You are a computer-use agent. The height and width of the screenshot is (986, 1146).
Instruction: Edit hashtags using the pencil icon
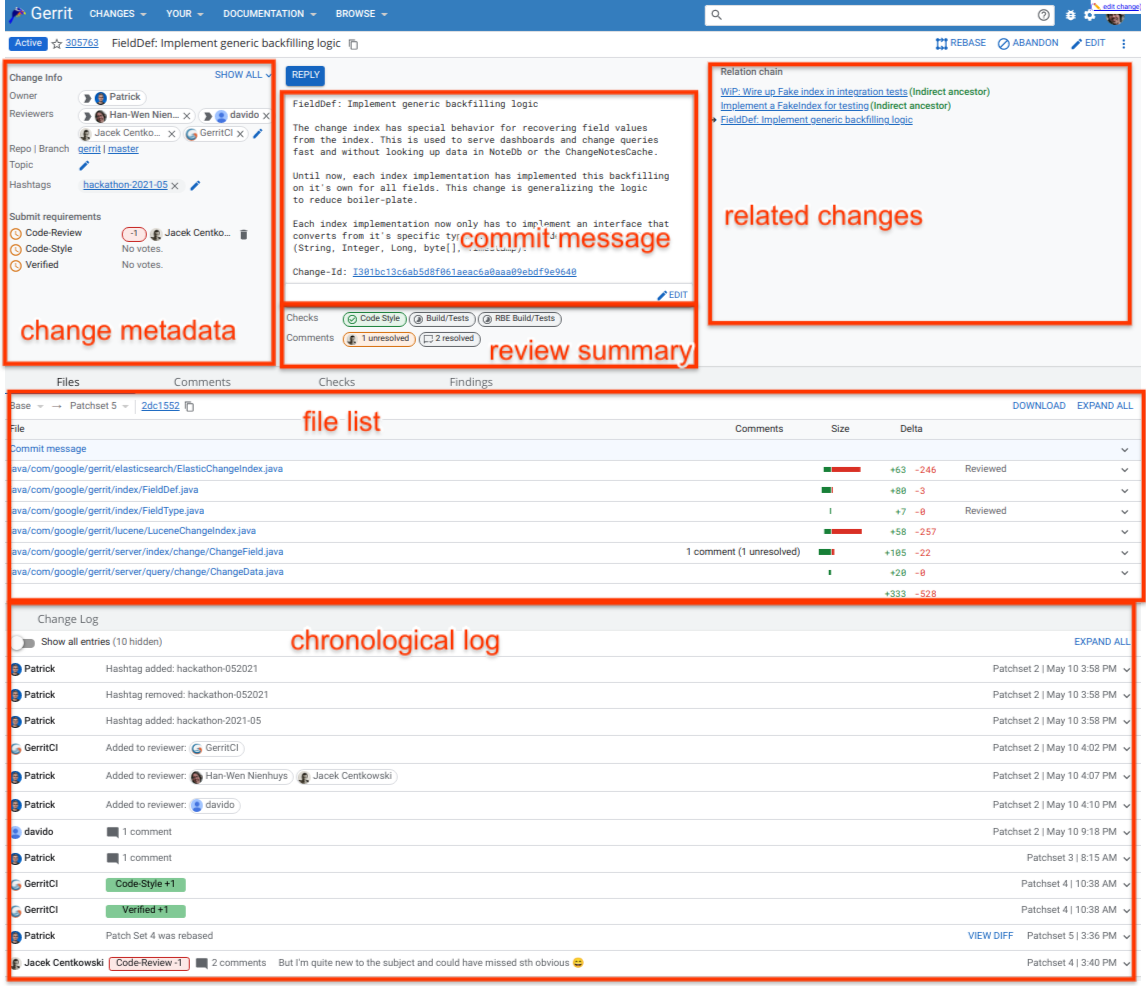pos(194,185)
